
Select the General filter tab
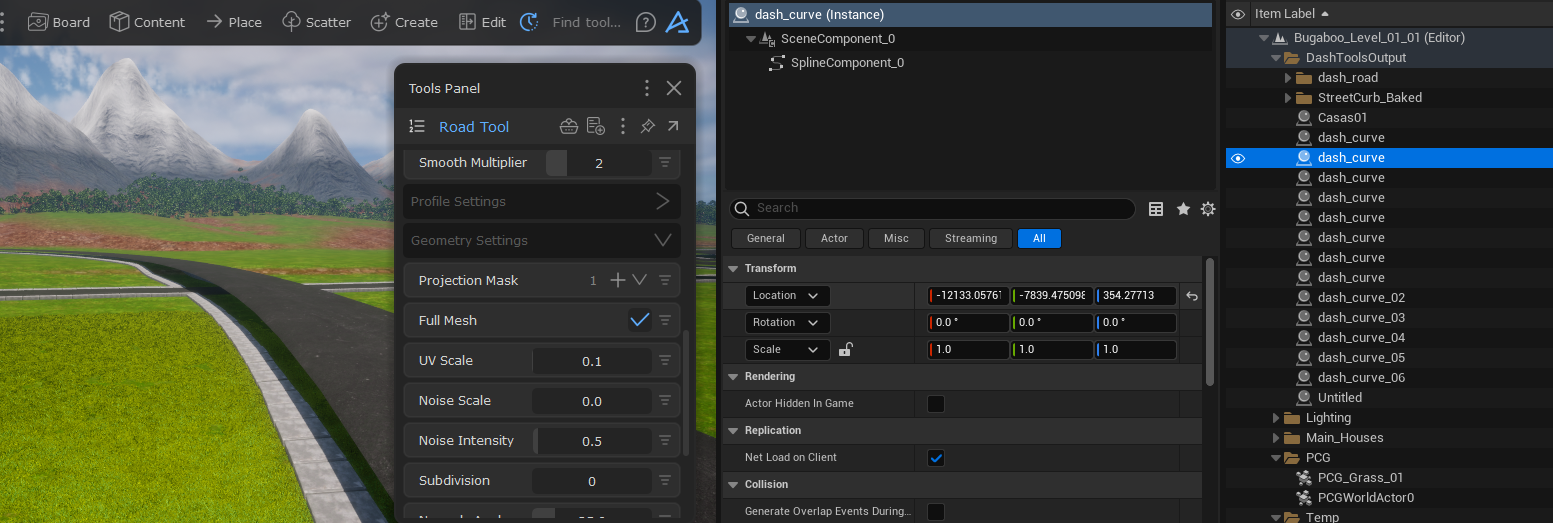coord(766,238)
